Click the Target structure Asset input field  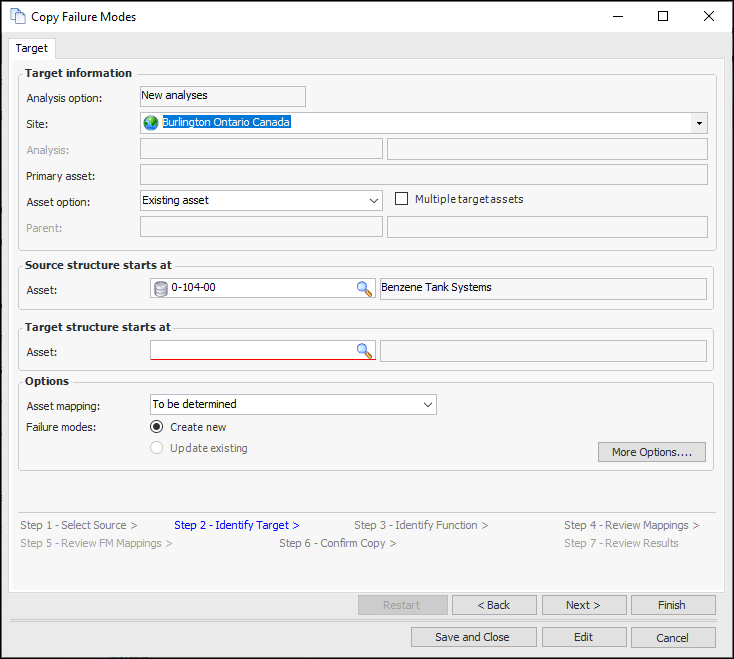pos(252,351)
